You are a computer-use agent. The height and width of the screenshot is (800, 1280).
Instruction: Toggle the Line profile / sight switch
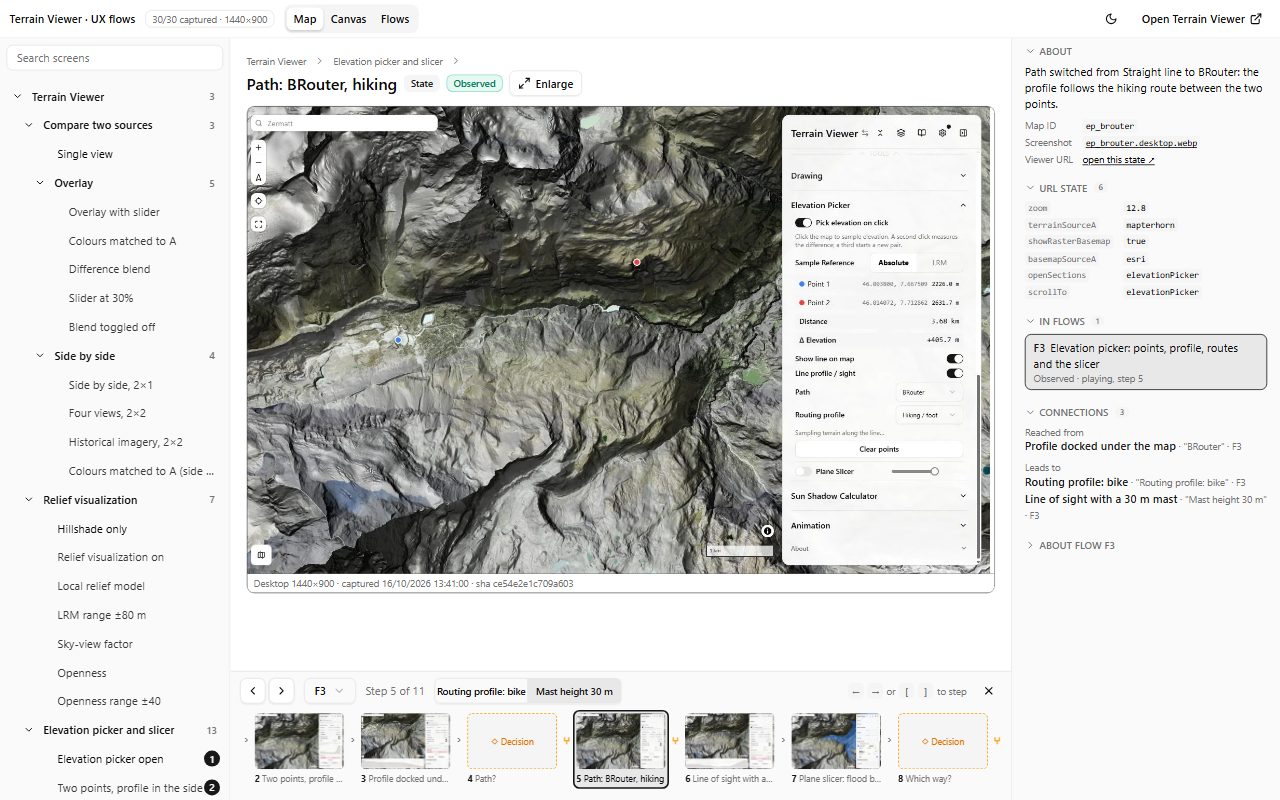click(x=955, y=373)
